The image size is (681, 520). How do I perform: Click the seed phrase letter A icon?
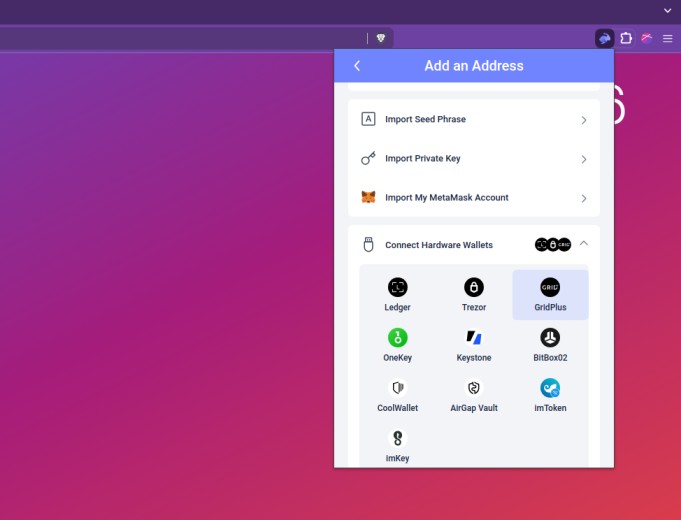click(368, 119)
